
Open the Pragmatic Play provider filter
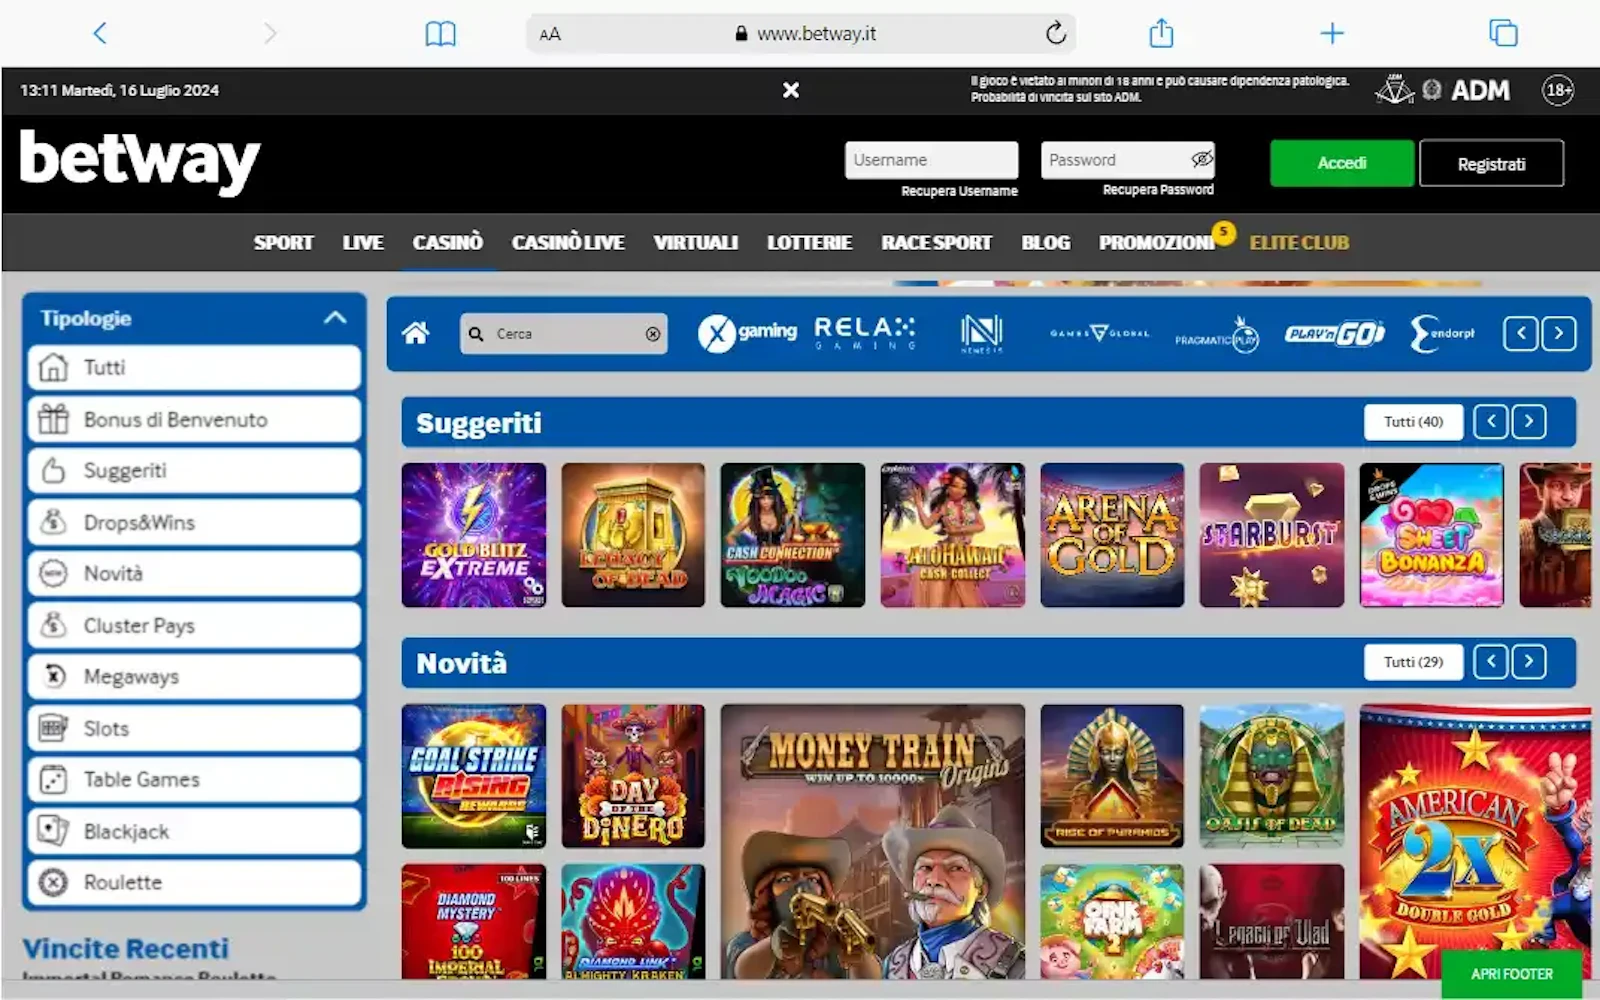1216,334
